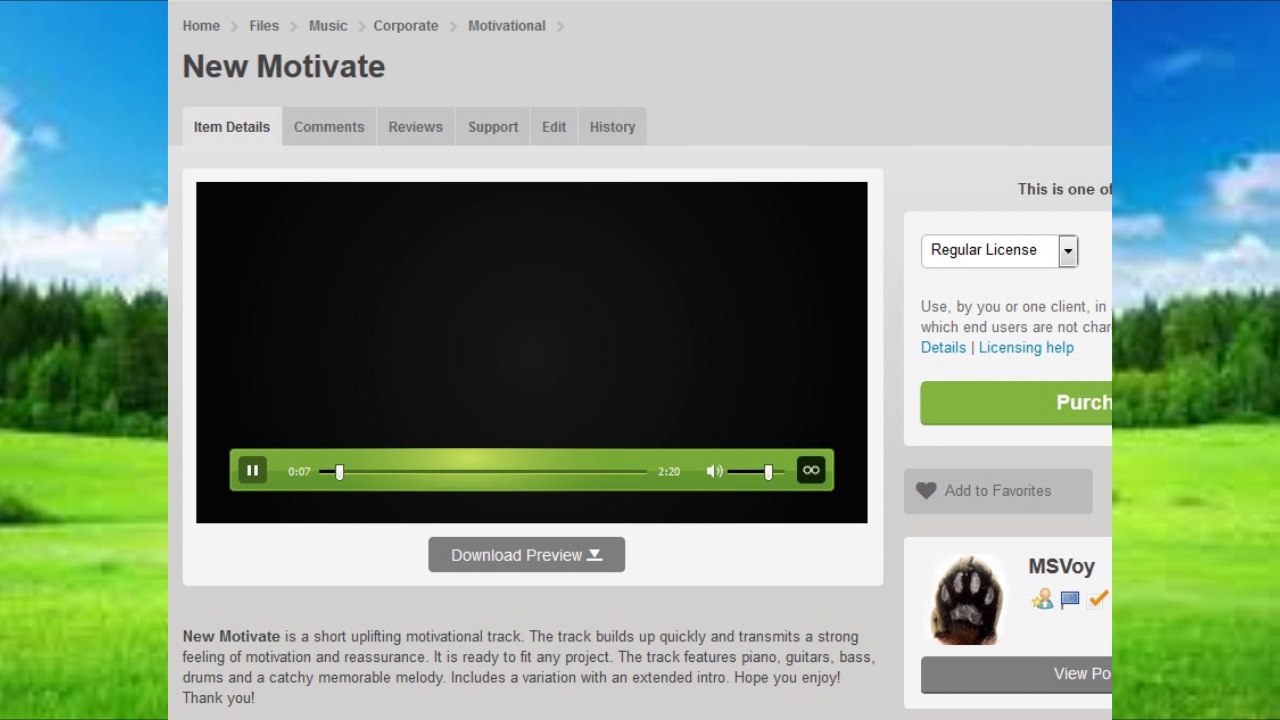The width and height of the screenshot is (1280, 720).
Task: Click the orange checkmark badge under MSVoy
Action: (1098, 599)
